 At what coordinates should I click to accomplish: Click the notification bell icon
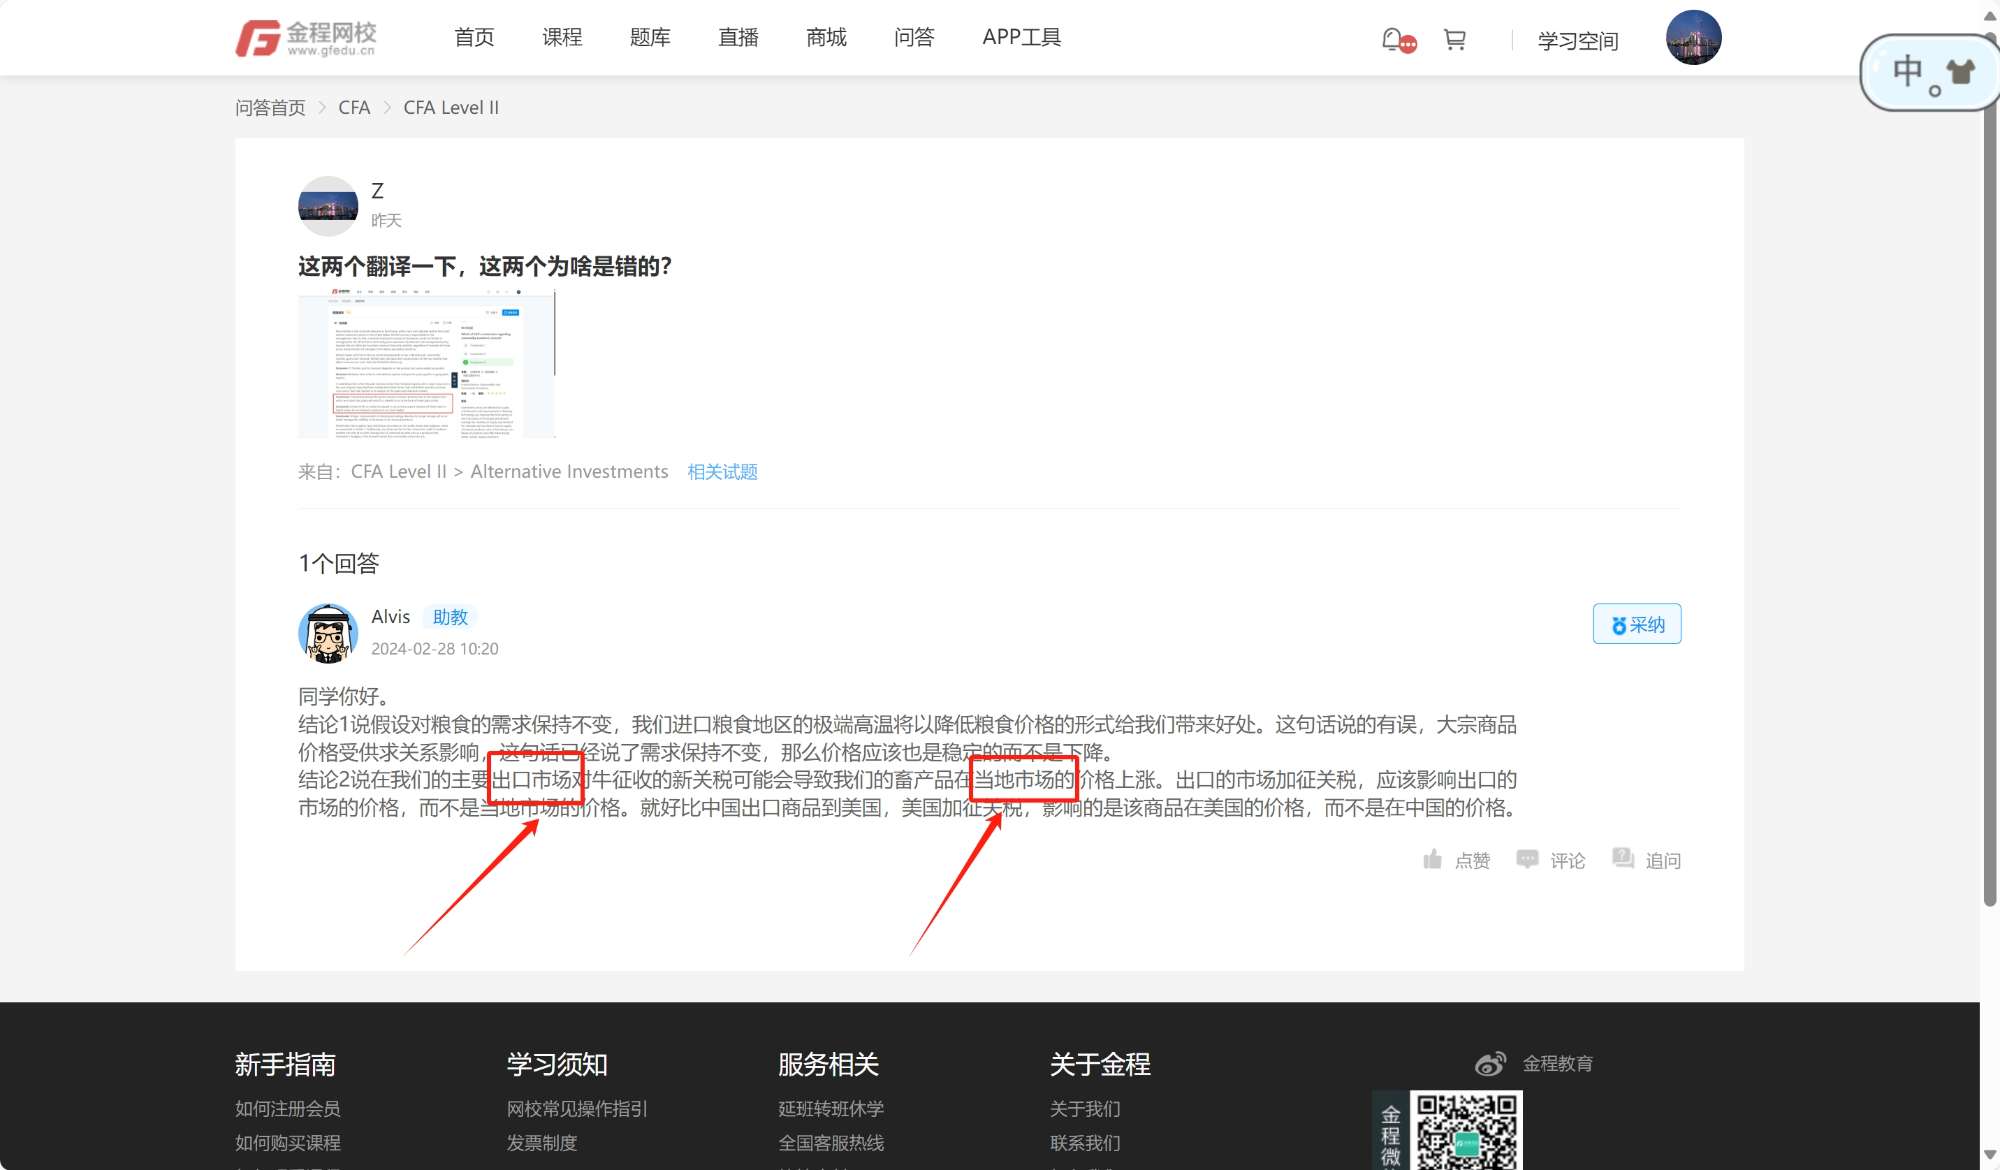[x=1393, y=39]
